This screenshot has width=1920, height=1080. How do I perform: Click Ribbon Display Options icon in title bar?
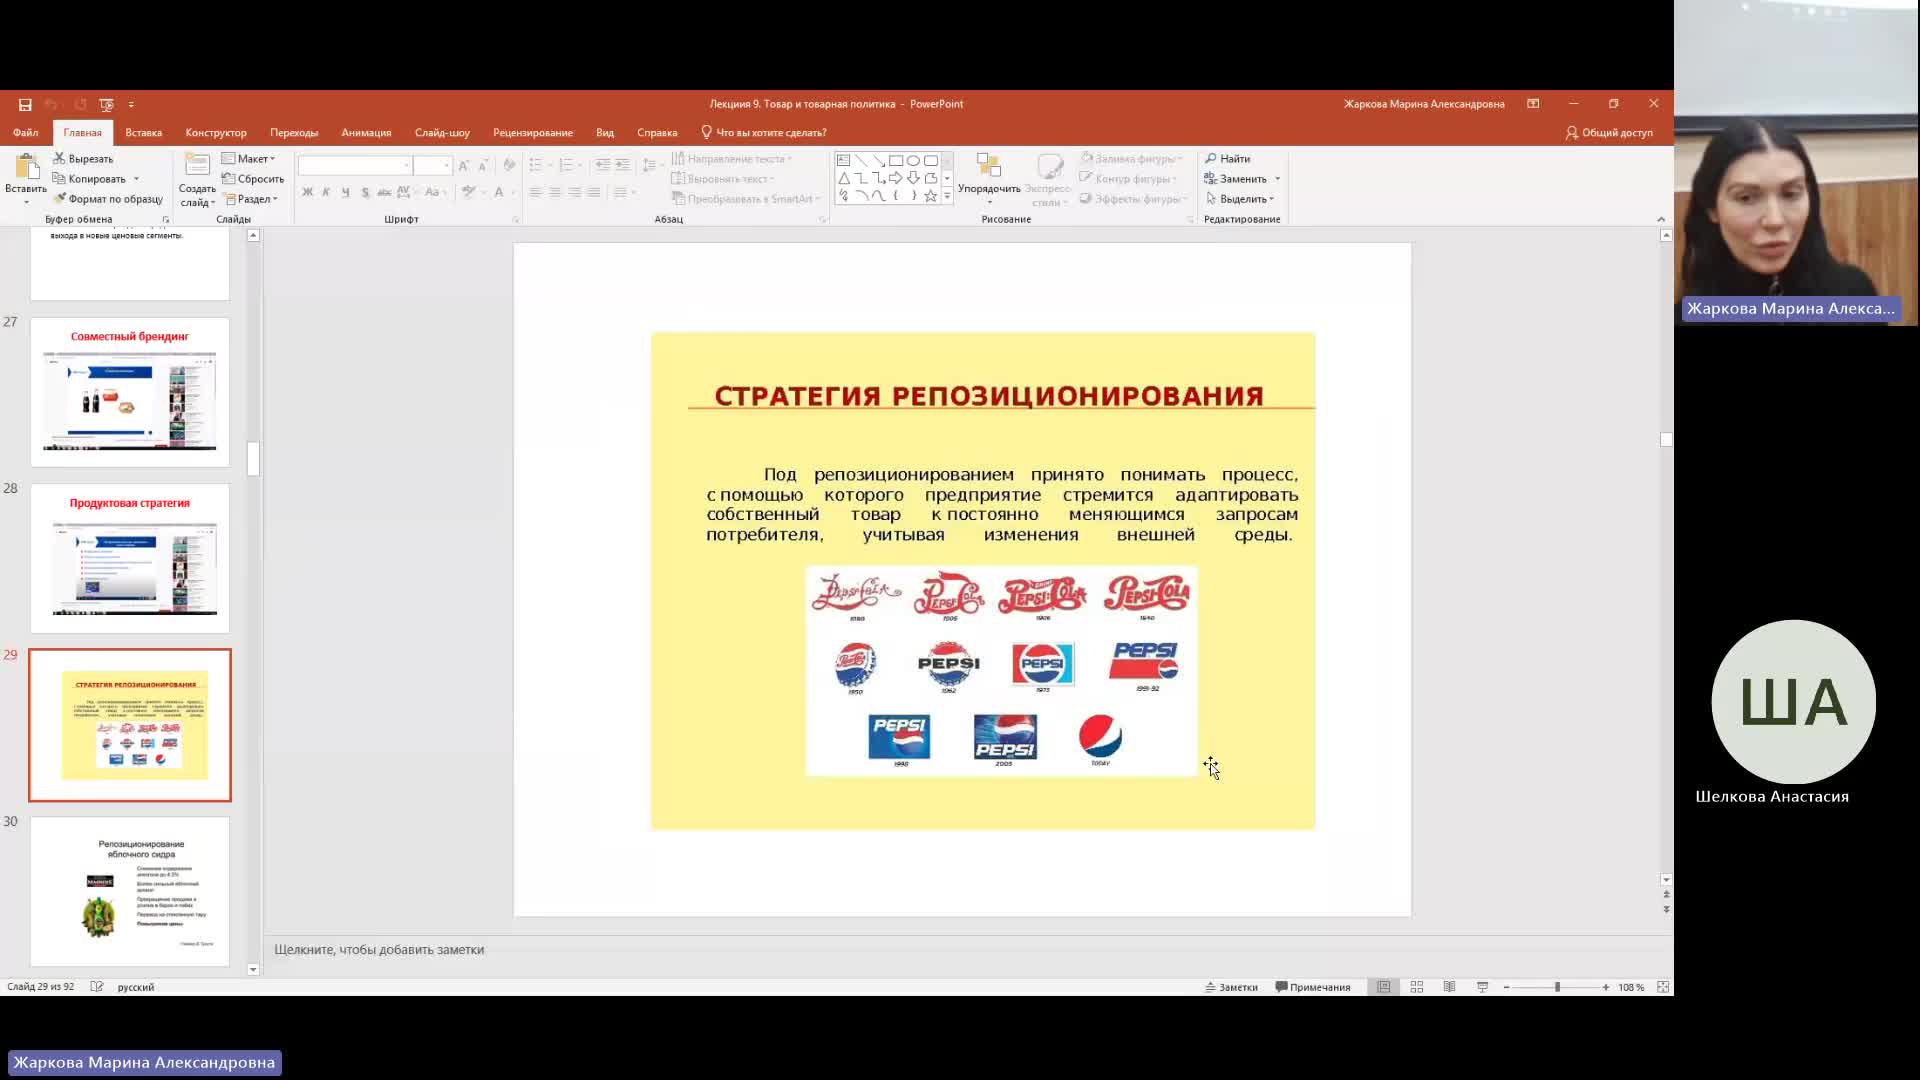(x=1533, y=104)
